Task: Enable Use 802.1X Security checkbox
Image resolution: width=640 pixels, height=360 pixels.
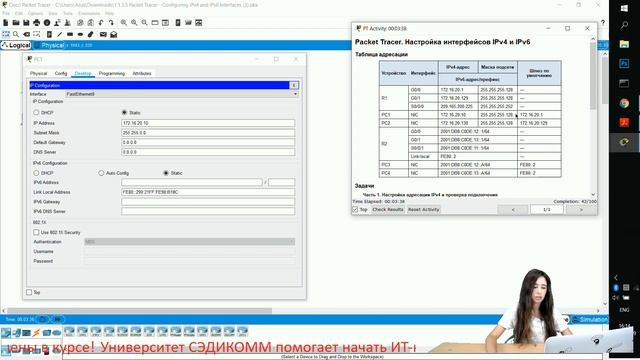Action: [36, 232]
